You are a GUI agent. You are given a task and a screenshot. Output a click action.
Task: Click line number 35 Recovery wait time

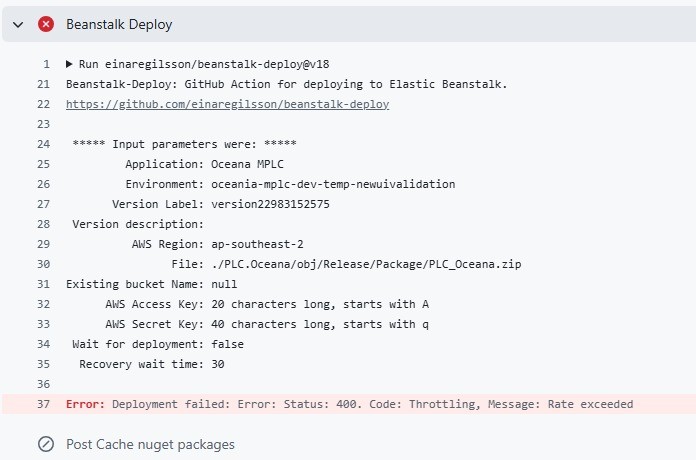tap(44, 364)
